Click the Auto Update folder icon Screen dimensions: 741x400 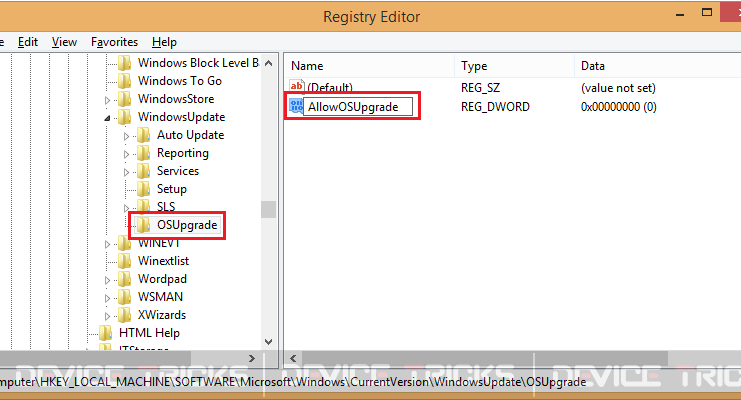point(144,135)
